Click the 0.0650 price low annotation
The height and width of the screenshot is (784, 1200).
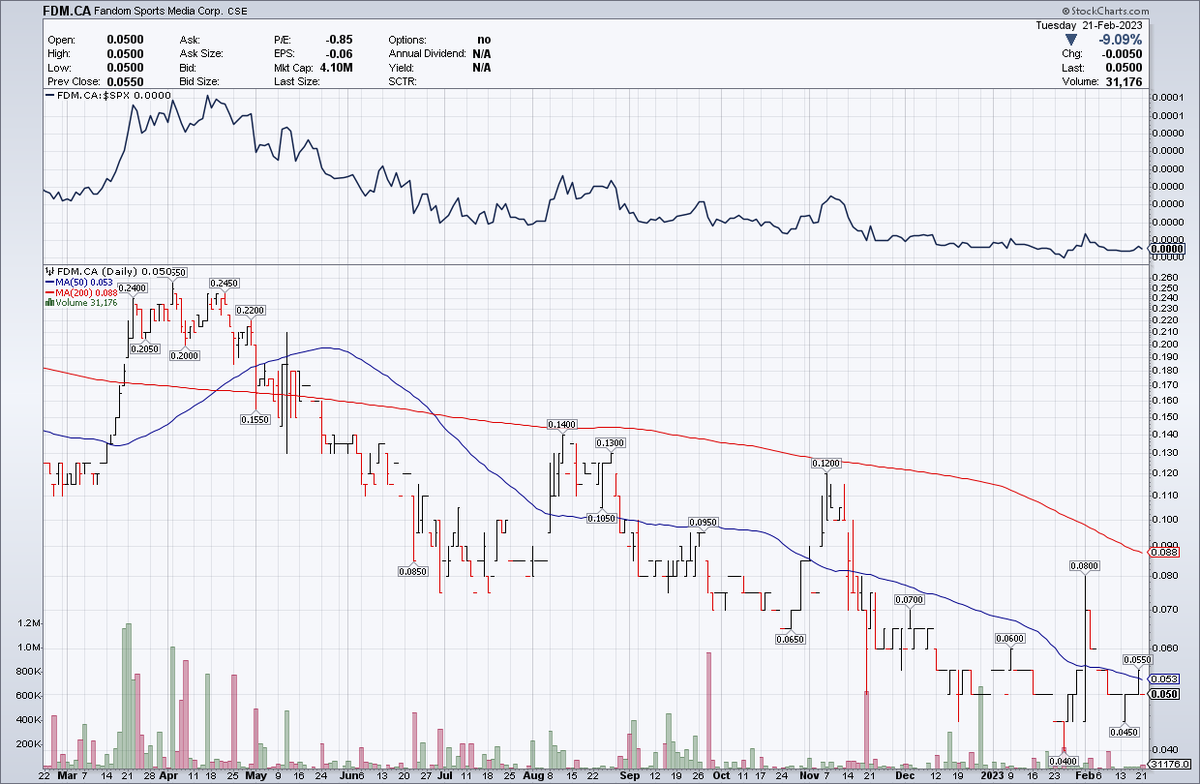click(791, 638)
